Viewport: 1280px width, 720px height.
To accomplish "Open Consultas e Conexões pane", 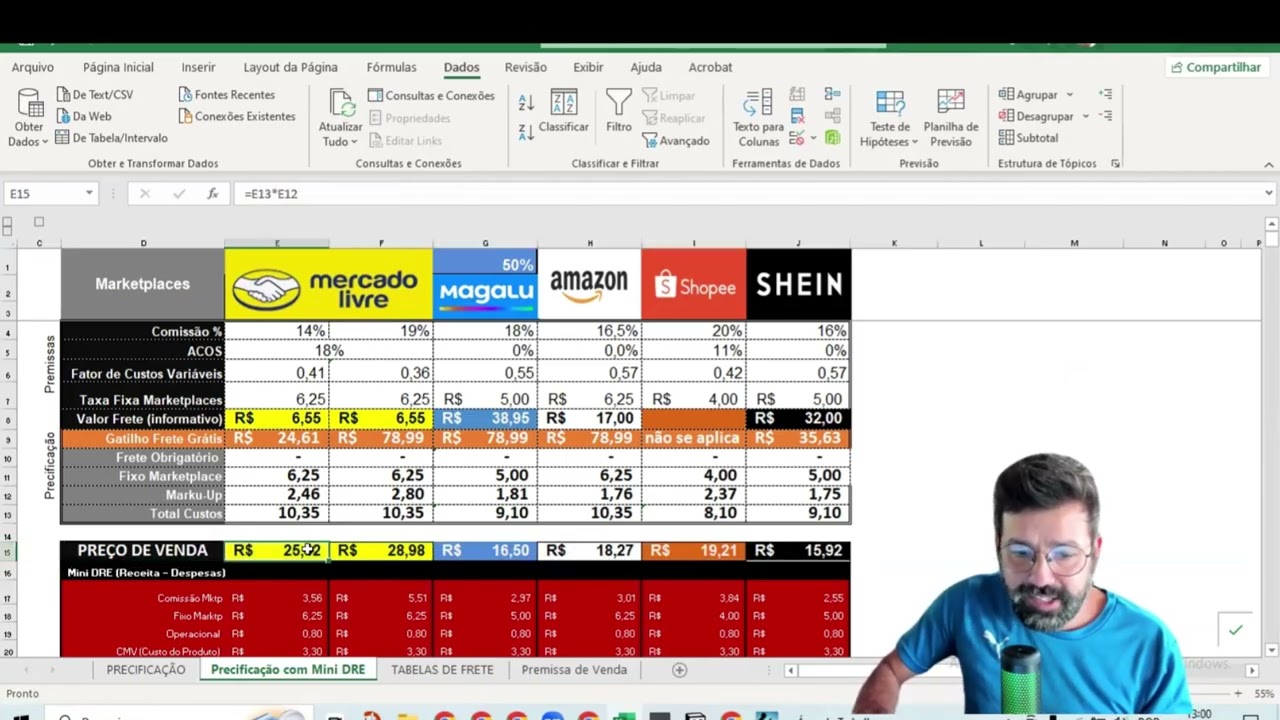I will click(x=431, y=95).
